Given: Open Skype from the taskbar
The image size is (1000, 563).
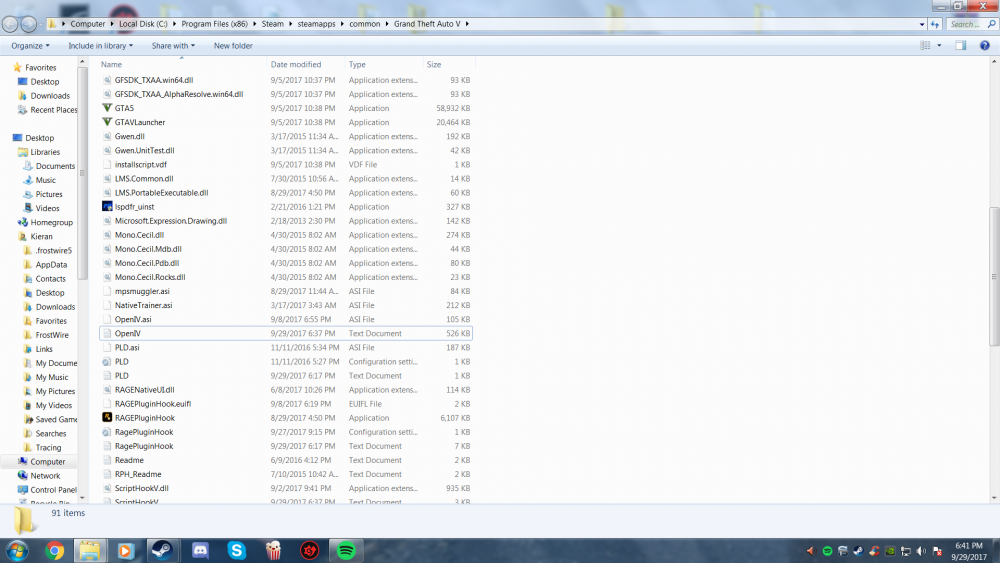Looking at the screenshot, I should point(237,550).
